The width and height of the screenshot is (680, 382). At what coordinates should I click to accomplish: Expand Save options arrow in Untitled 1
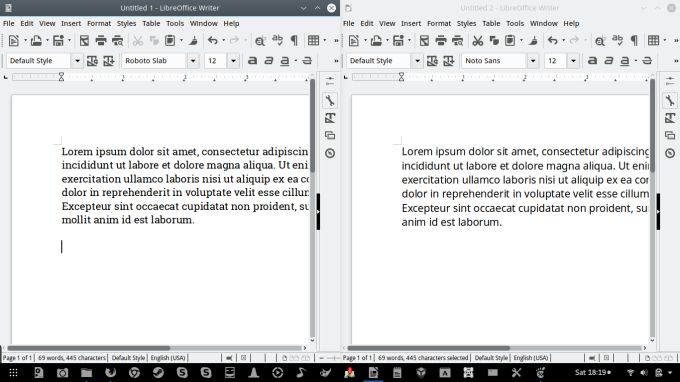[x=69, y=41]
